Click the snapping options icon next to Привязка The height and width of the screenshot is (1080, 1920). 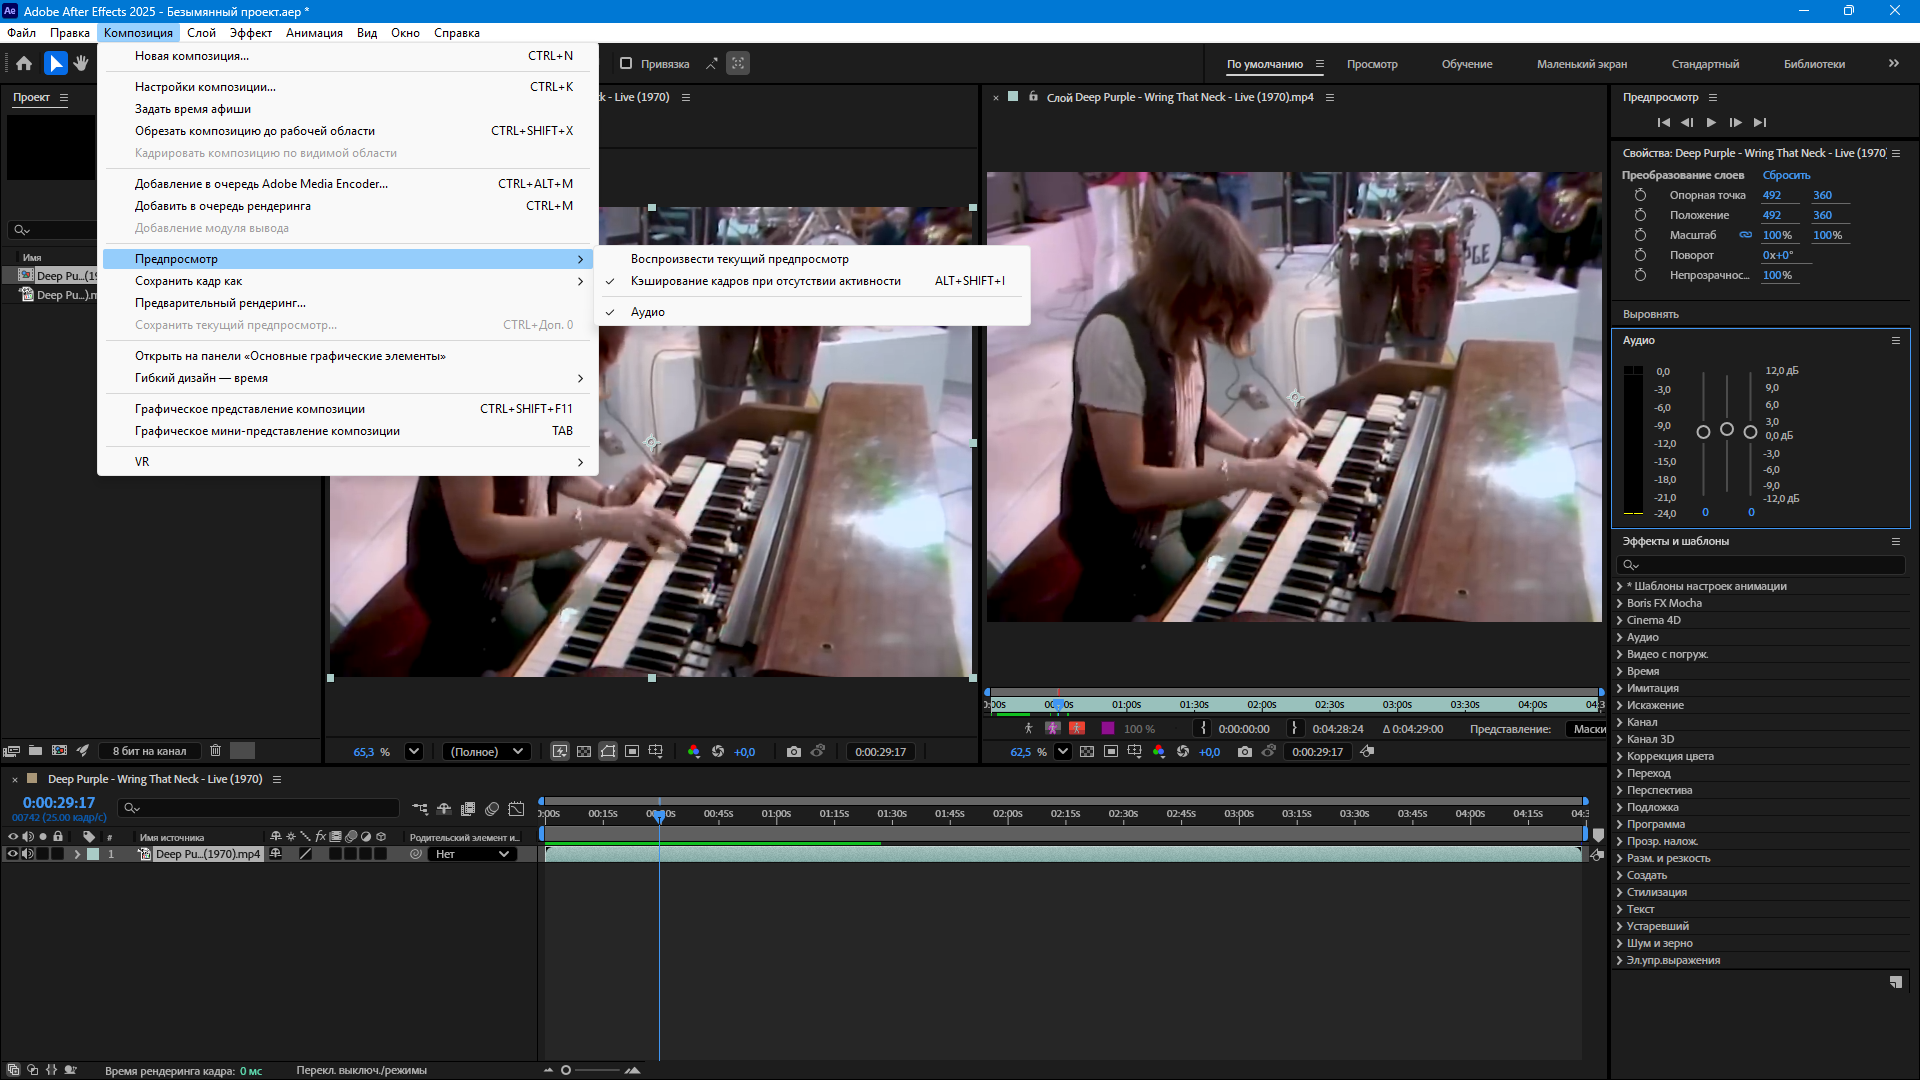(712, 63)
